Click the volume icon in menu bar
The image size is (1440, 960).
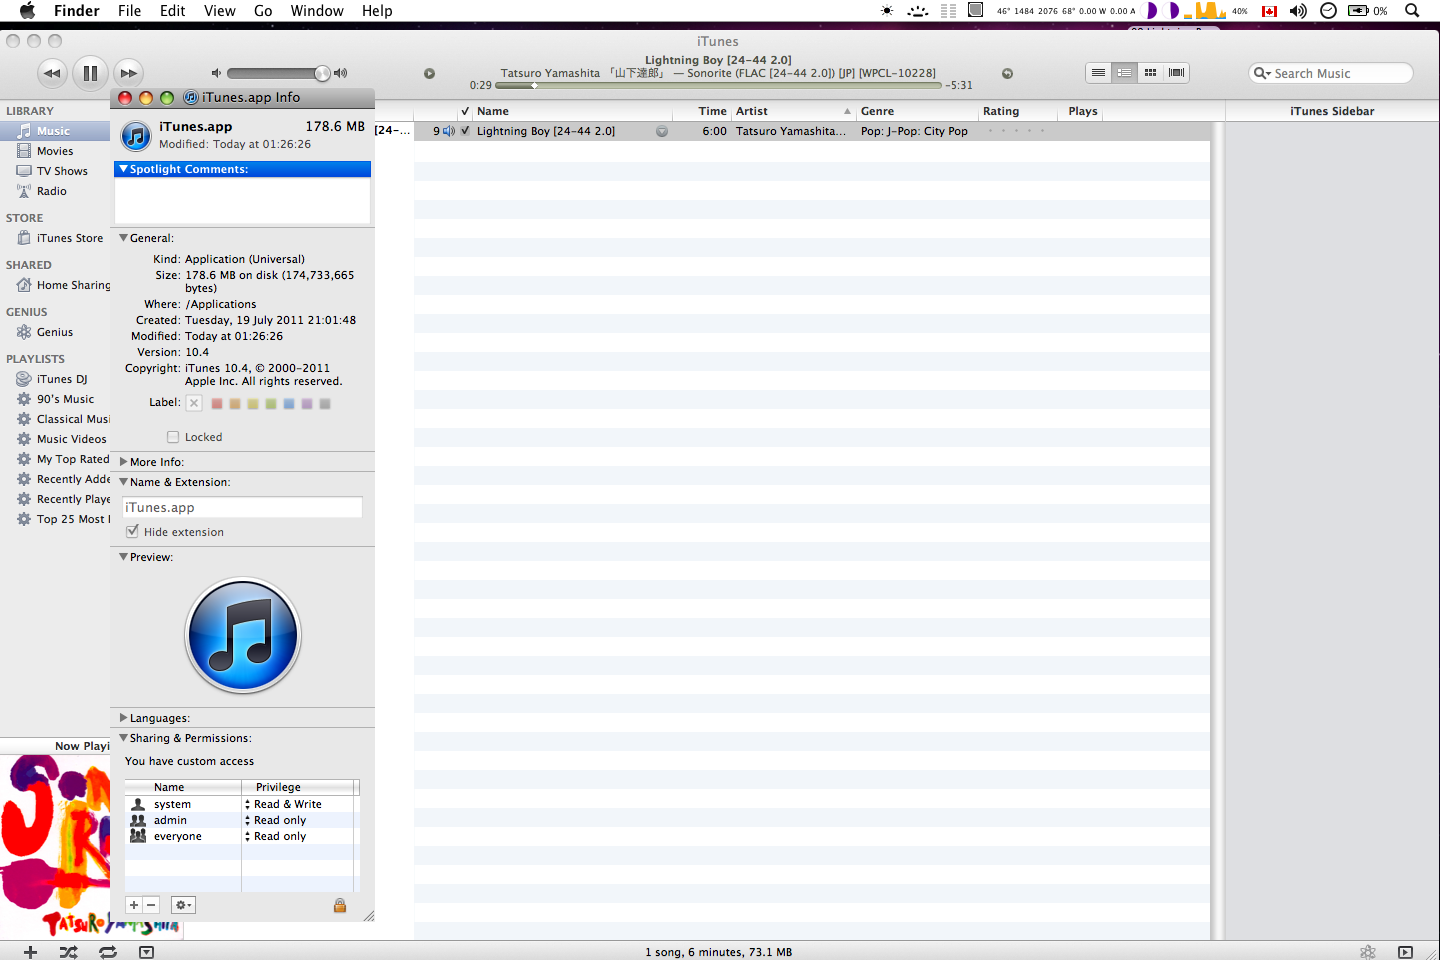[x=1298, y=11]
